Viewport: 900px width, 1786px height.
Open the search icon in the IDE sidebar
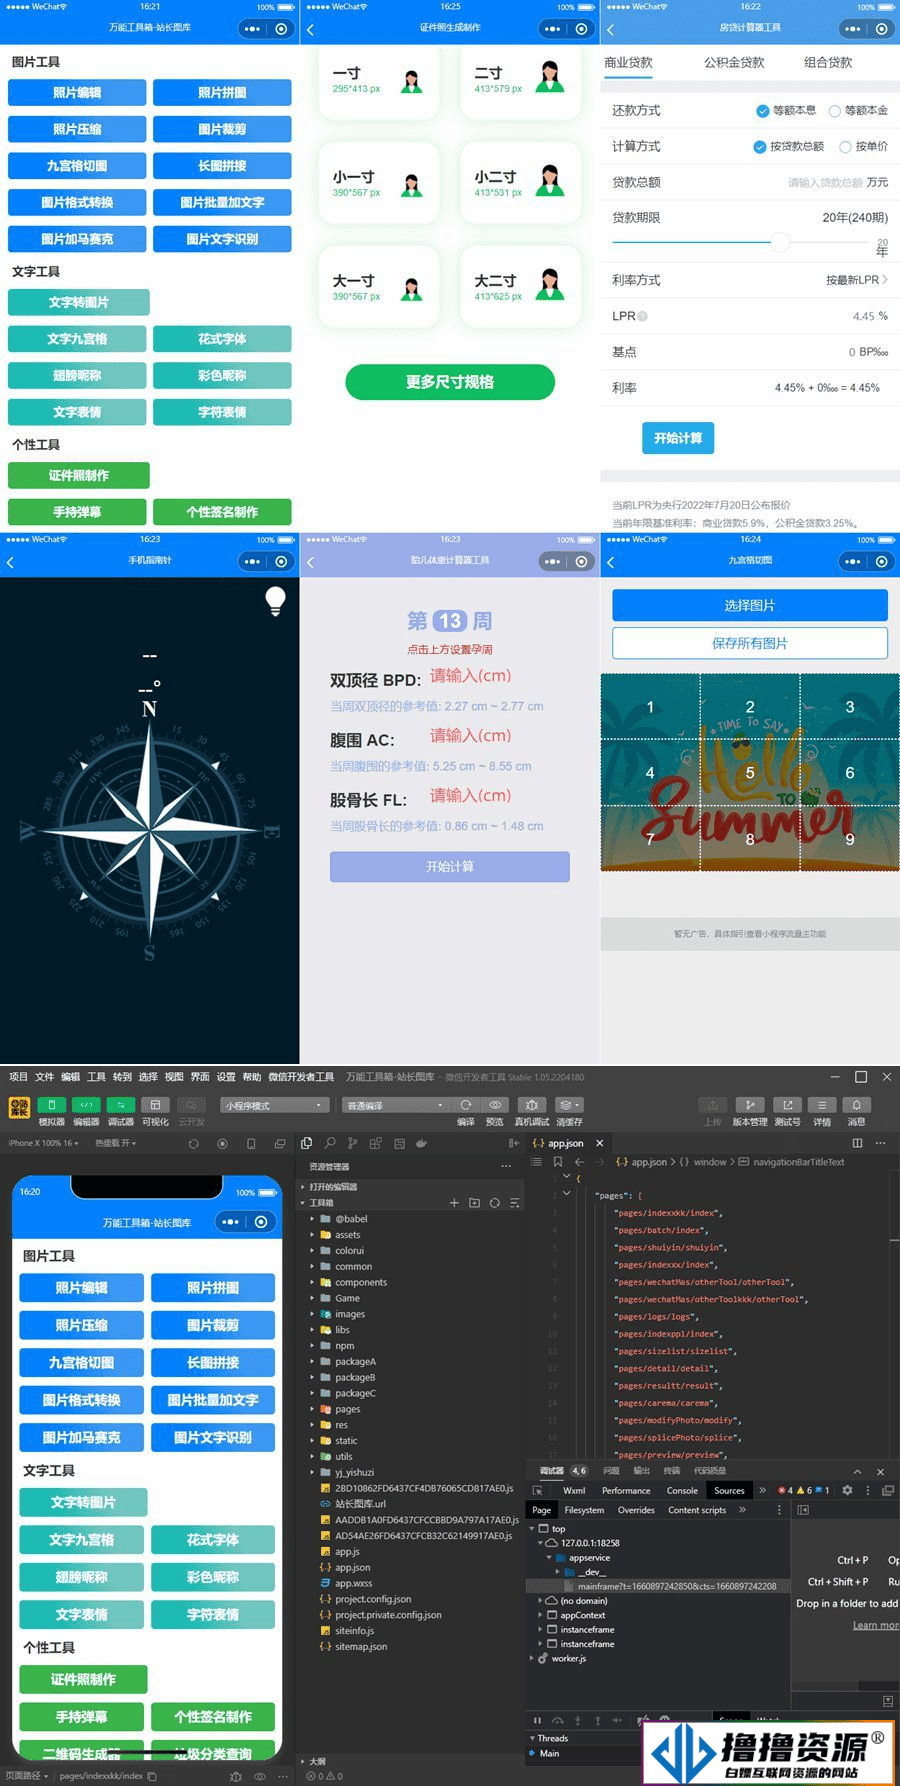point(329,1143)
